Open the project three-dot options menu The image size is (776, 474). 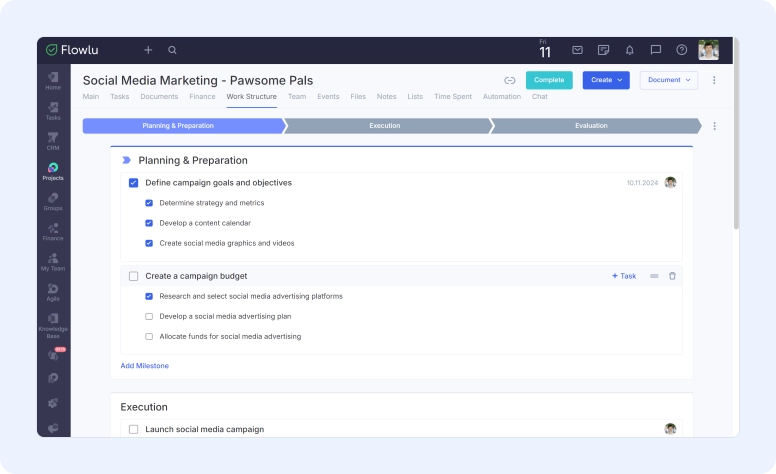[714, 80]
